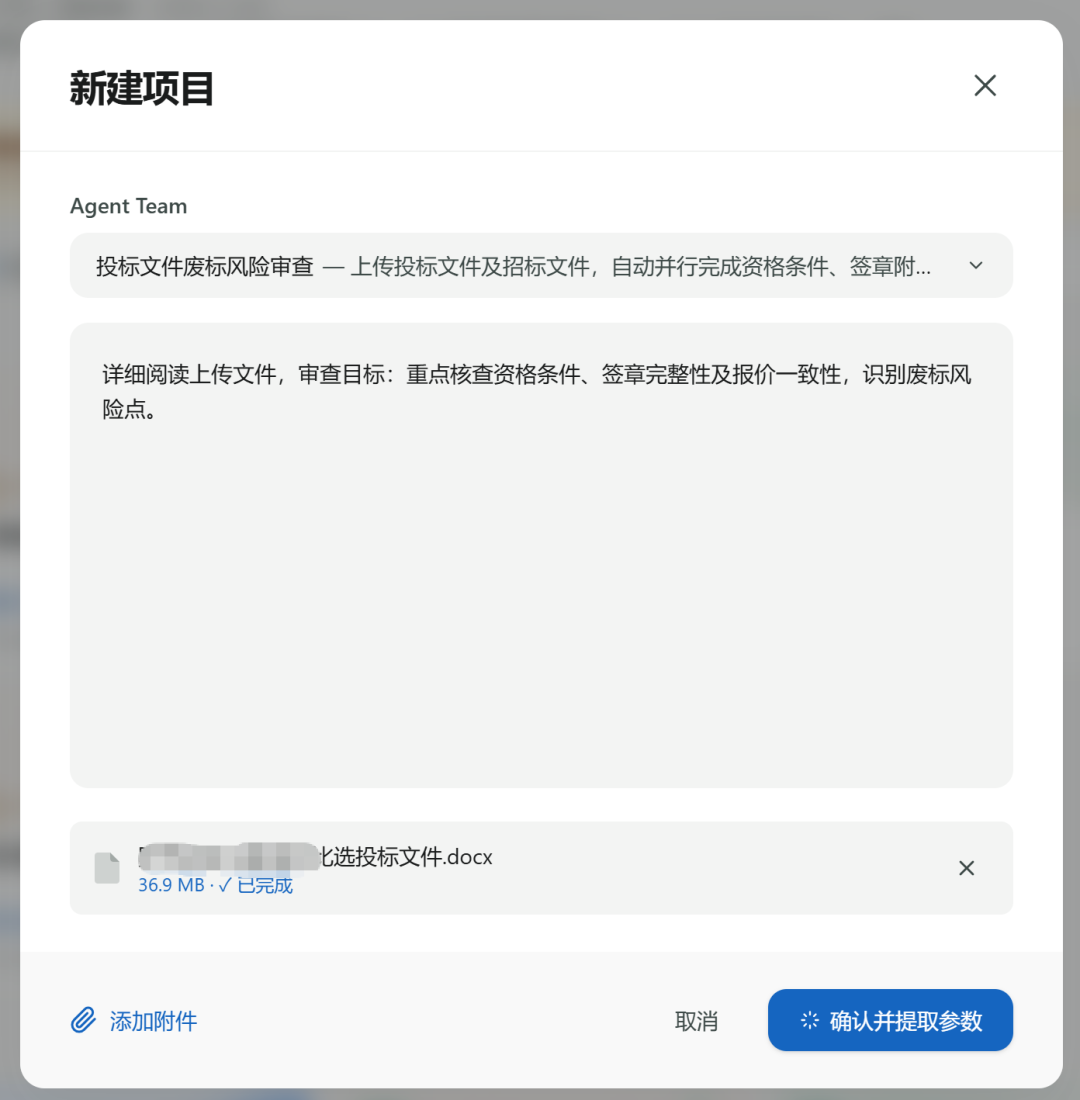This screenshot has width=1080, height=1100.
Task: Click the Agent Team label
Action: tap(128, 206)
